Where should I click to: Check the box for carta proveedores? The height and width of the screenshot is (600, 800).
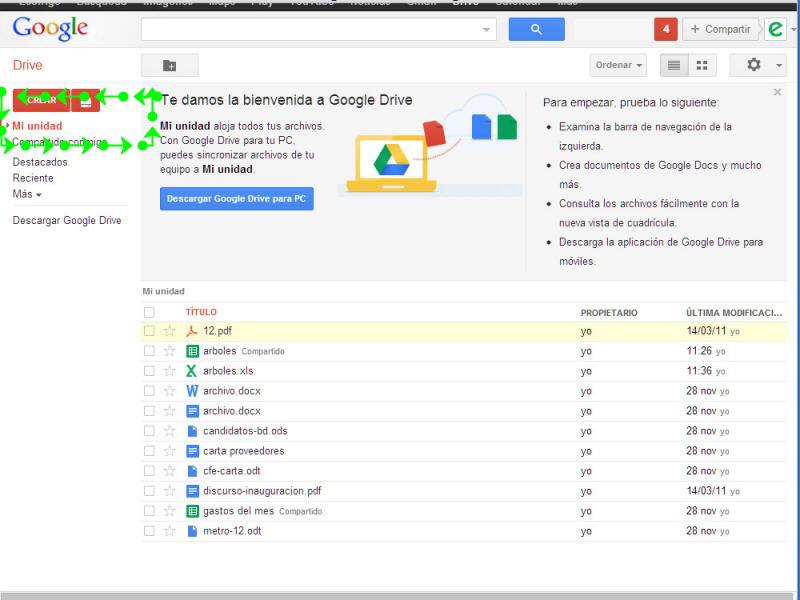149,451
